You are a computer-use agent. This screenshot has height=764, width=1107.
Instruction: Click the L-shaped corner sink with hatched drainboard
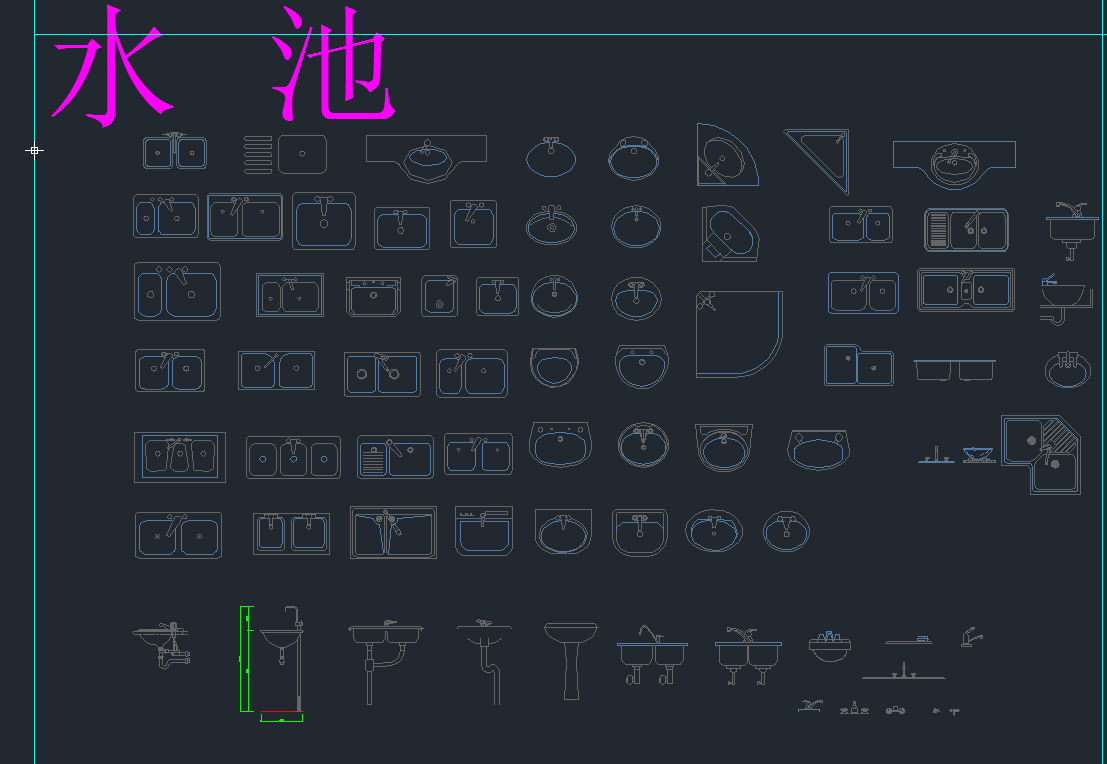pos(1041,455)
